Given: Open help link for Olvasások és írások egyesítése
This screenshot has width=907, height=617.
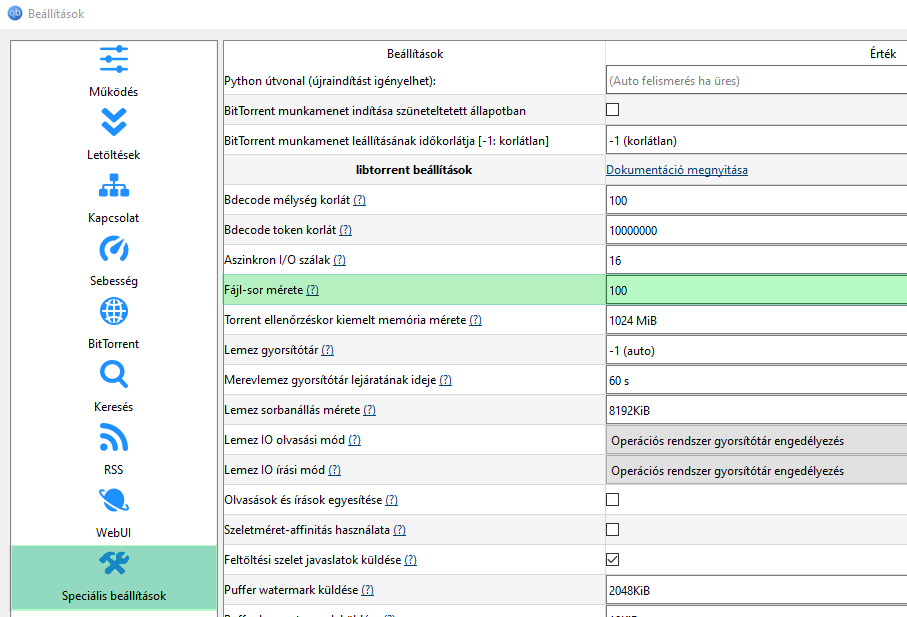Looking at the screenshot, I should (x=392, y=500).
